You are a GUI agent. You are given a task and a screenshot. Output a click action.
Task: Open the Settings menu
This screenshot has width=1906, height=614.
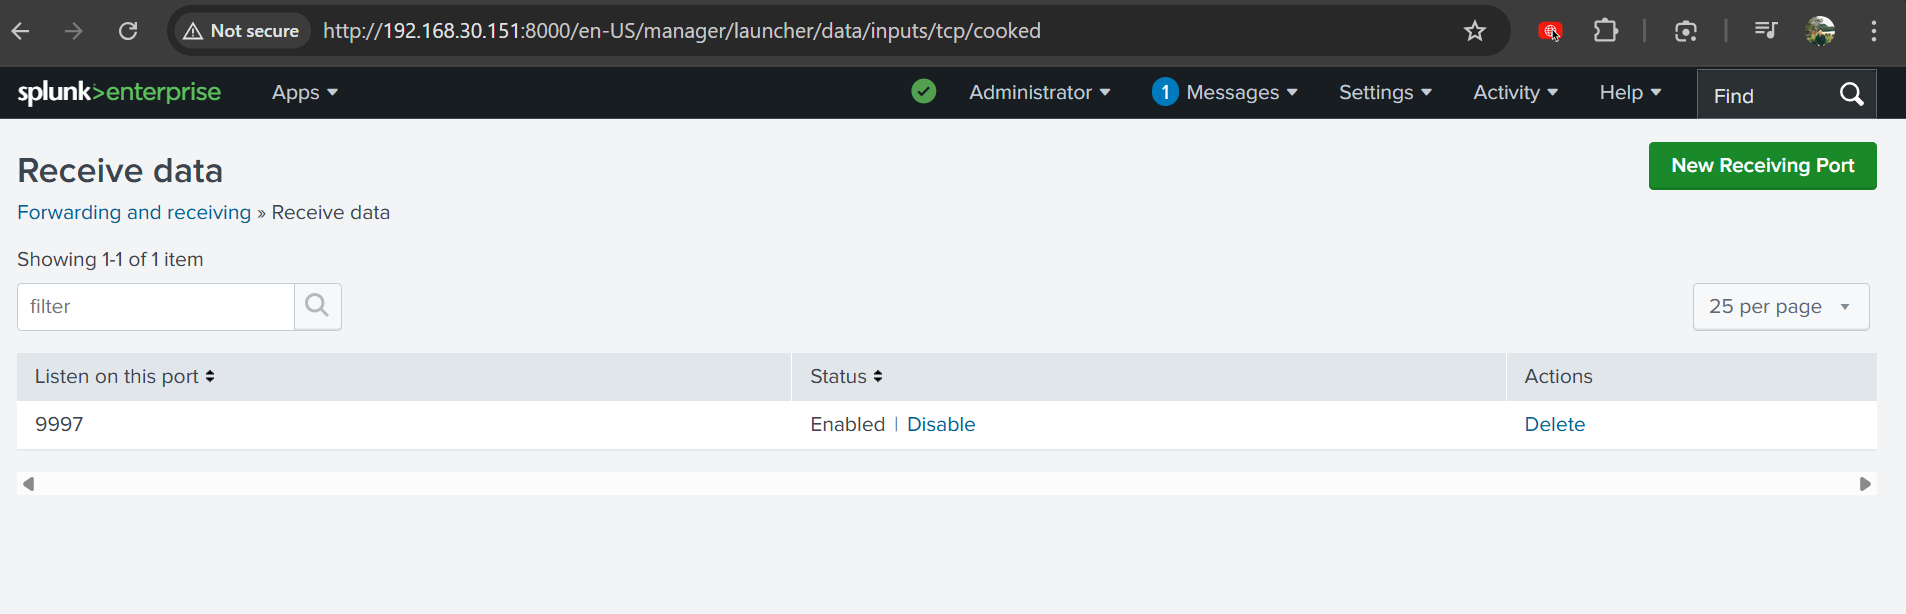[x=1385, y=93]
